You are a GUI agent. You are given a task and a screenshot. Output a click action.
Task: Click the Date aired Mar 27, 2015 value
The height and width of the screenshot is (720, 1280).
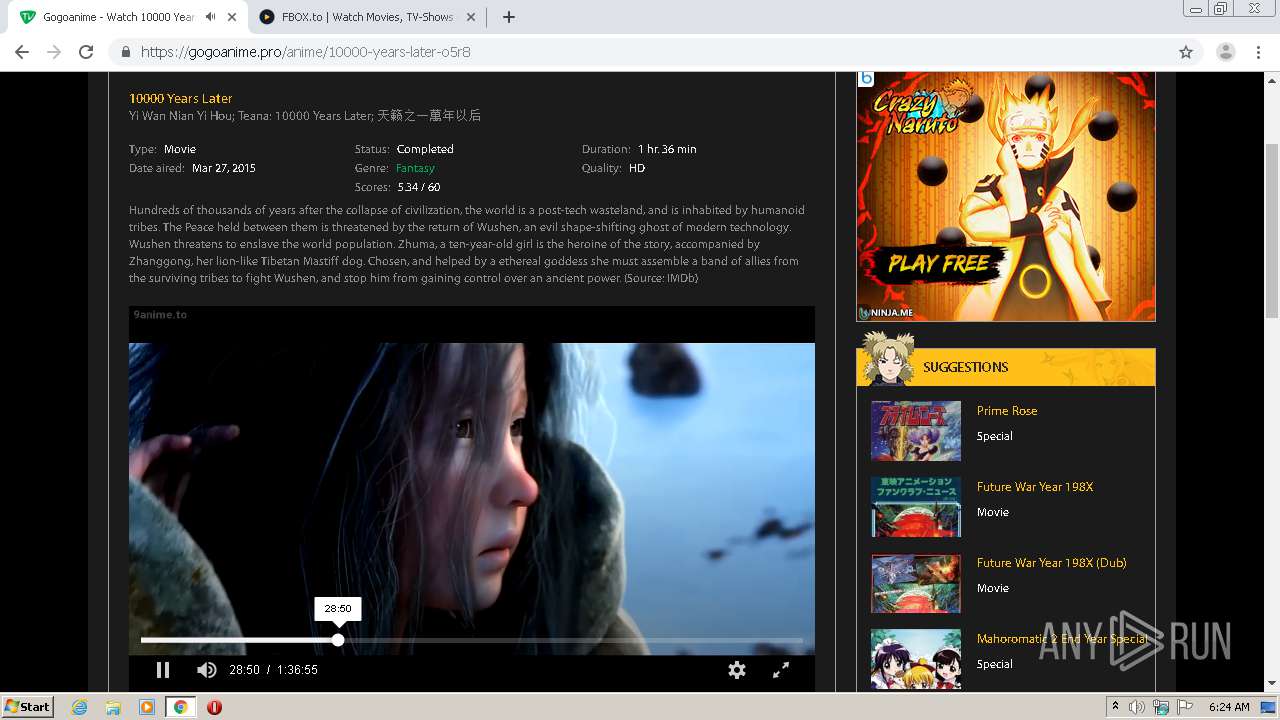[x=224, y=168]
